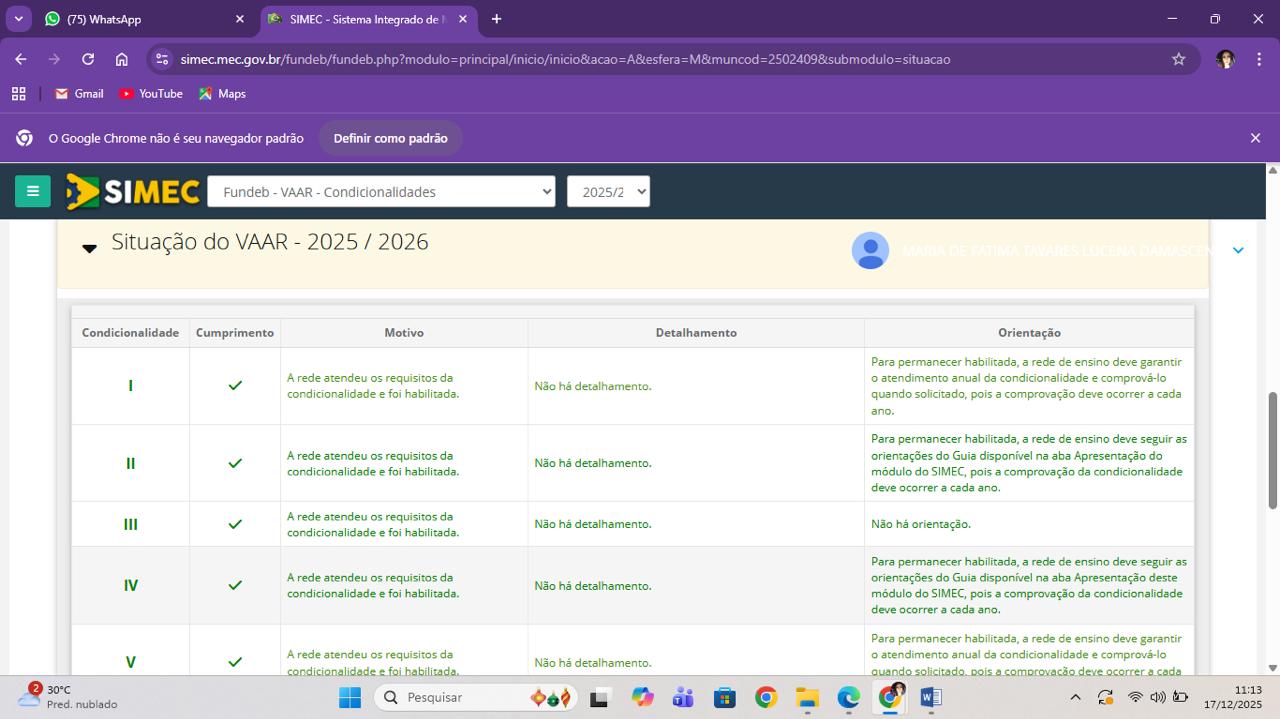Dismiss the default browser notification bar
The image size is (1280, 719).
1255,138
